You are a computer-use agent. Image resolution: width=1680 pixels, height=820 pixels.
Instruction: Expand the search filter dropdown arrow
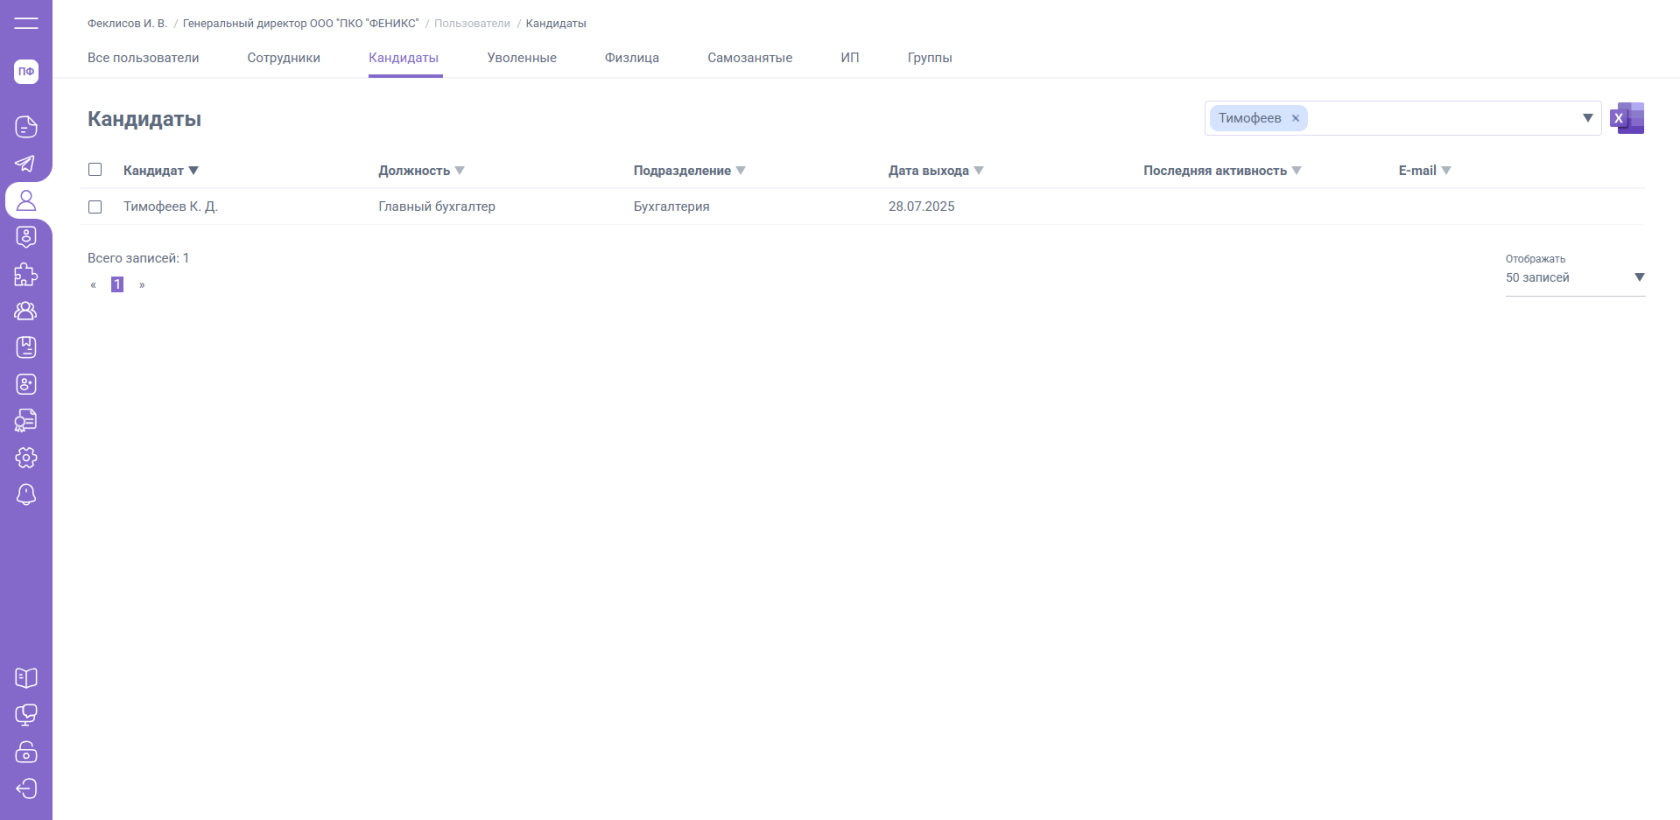(1587, 118)
